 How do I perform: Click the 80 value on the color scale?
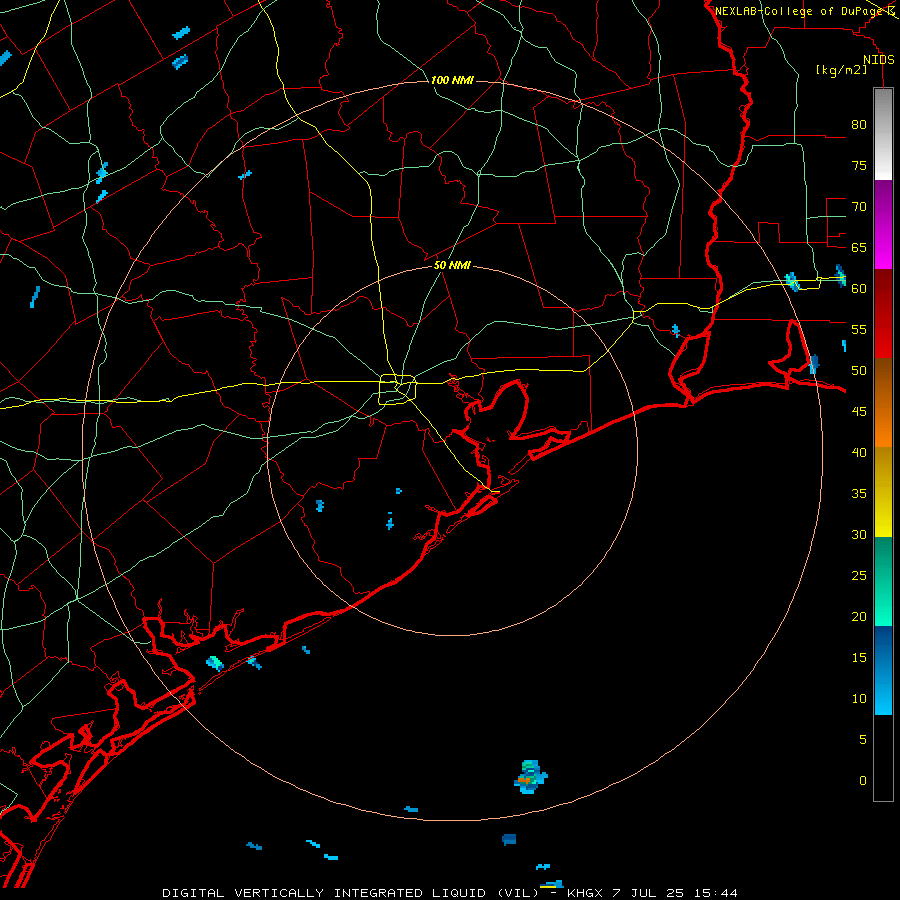859,125
